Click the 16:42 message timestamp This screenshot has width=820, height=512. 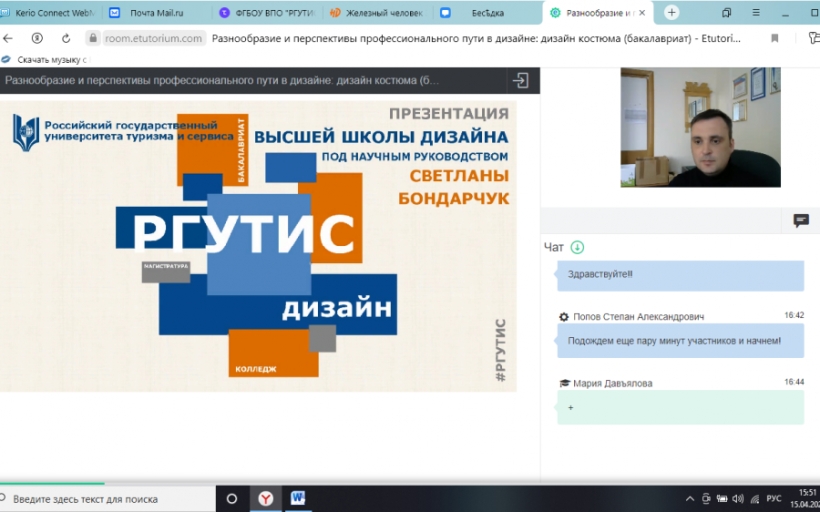point(794,315)
